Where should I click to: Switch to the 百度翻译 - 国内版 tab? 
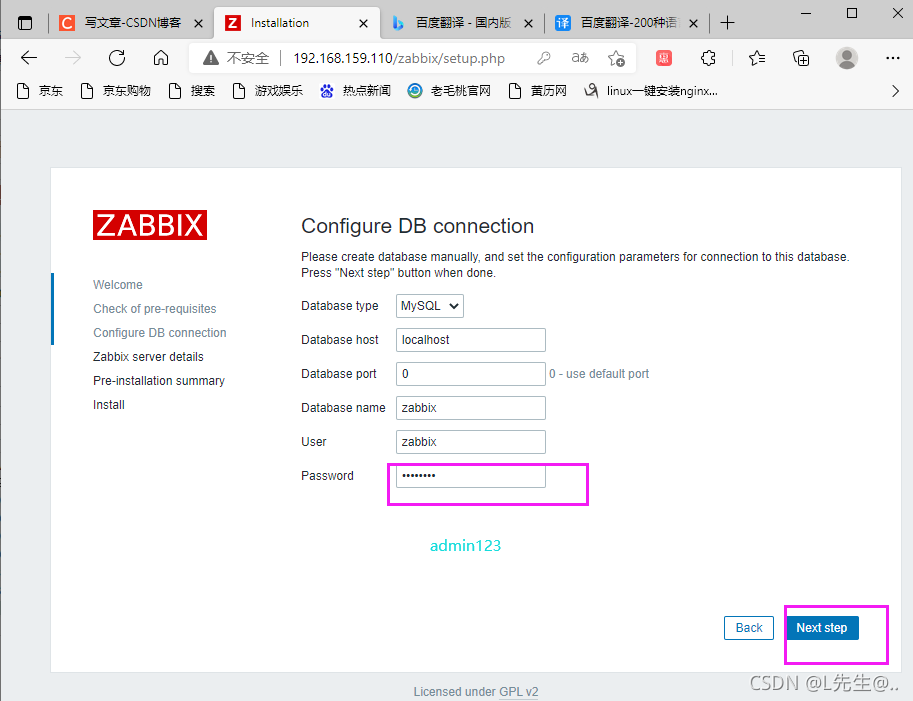pyautogui.click(x=463, y=23)
